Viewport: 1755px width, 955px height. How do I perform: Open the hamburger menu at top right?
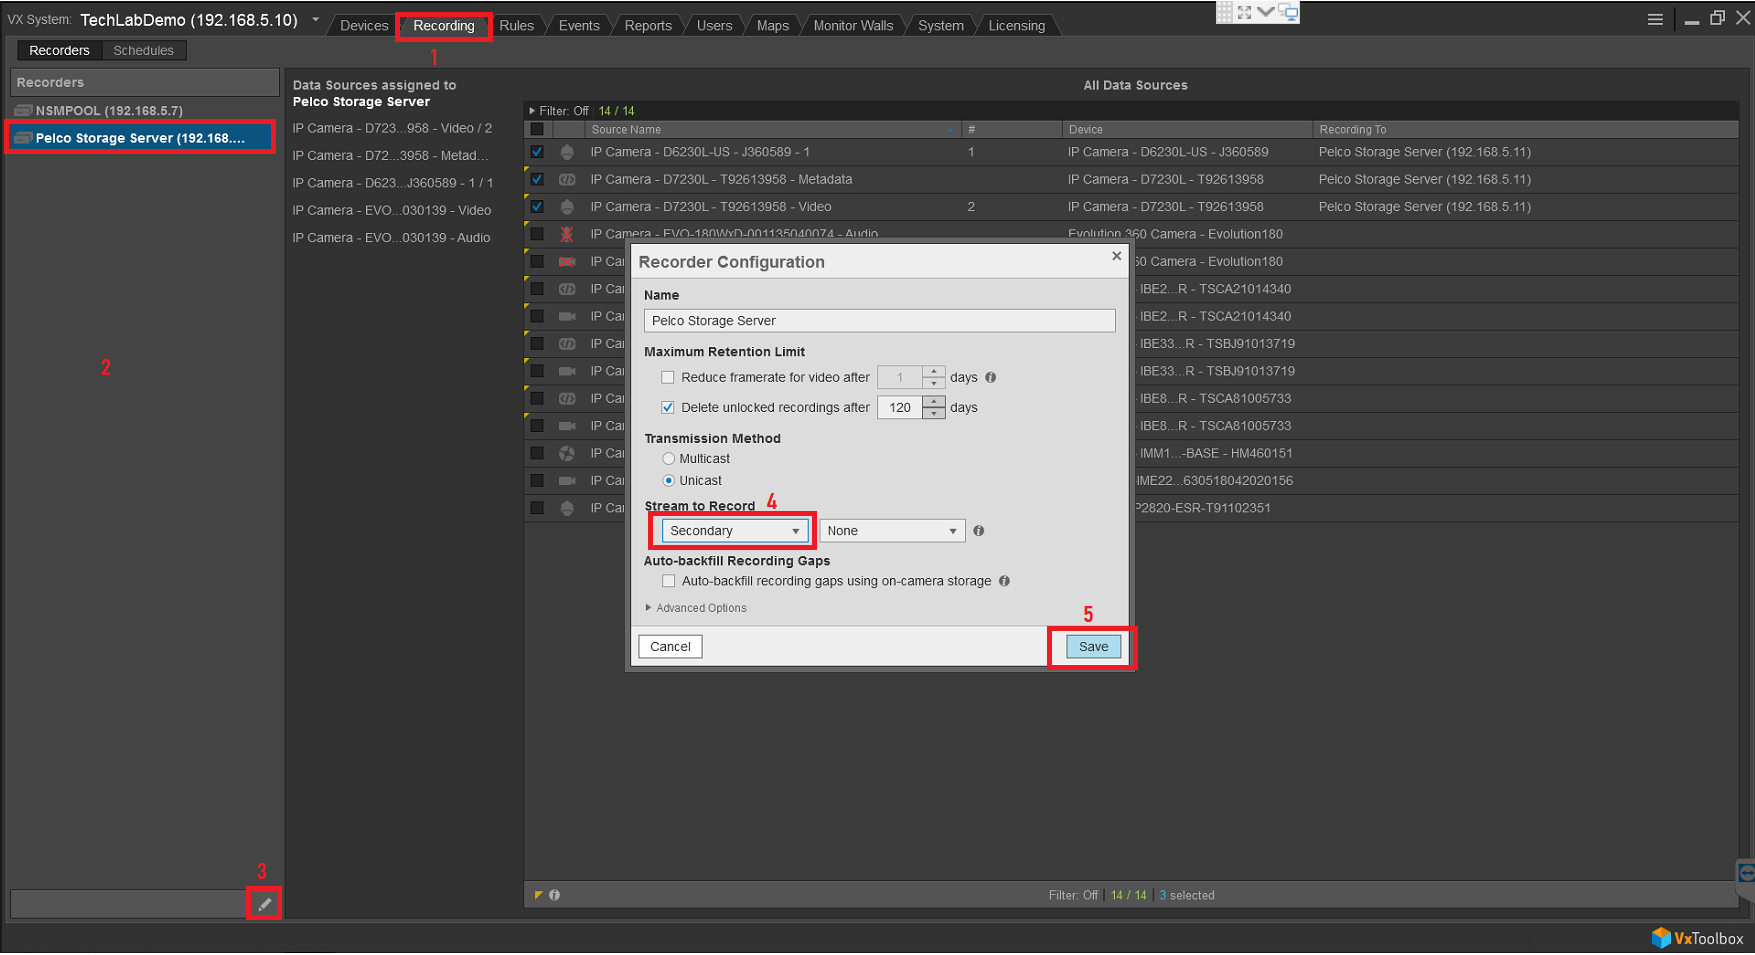[x=1655, y=18]
